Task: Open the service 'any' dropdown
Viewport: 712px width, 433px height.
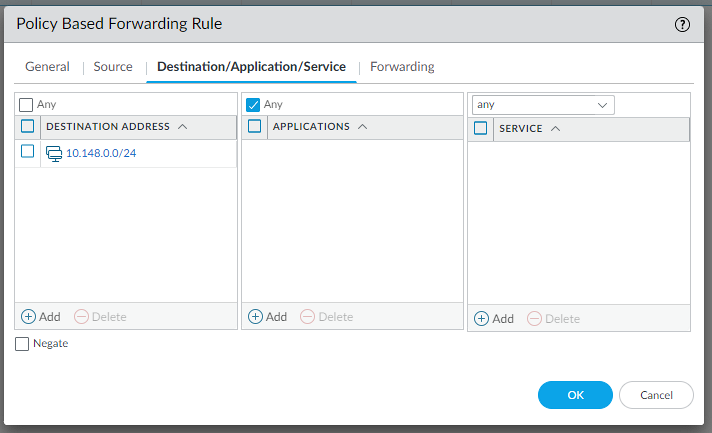Action: tap(603, 104)
